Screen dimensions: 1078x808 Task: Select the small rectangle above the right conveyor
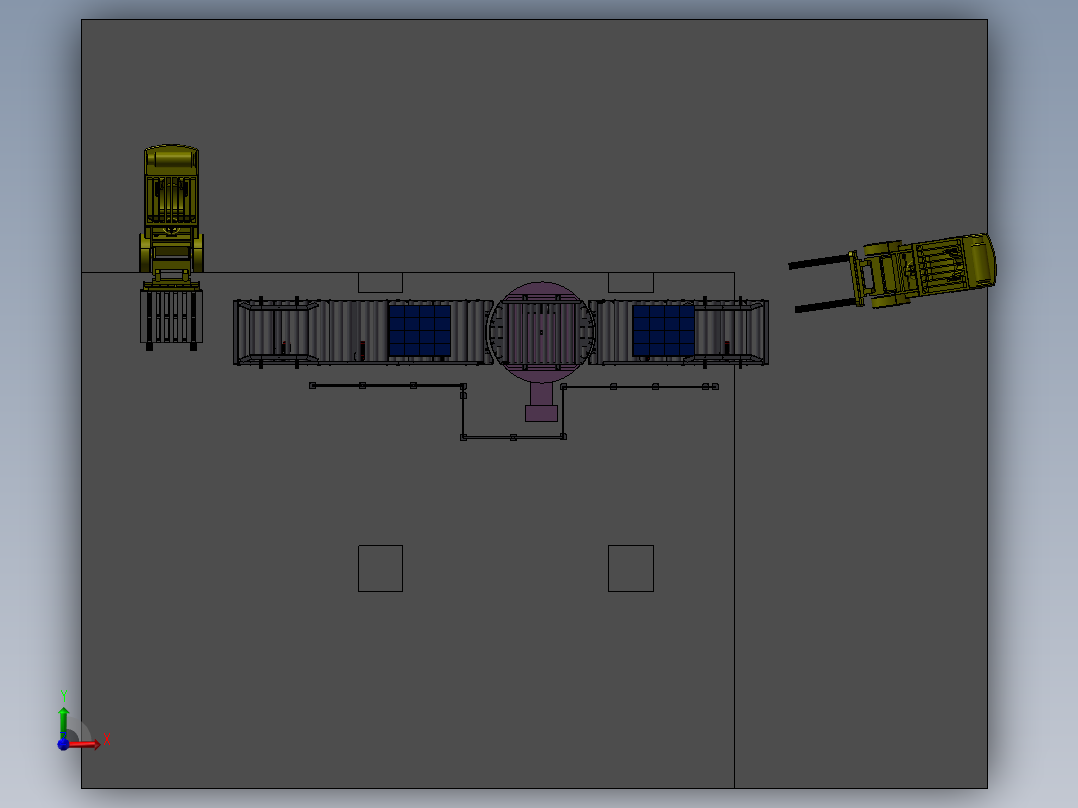[631, 283]
